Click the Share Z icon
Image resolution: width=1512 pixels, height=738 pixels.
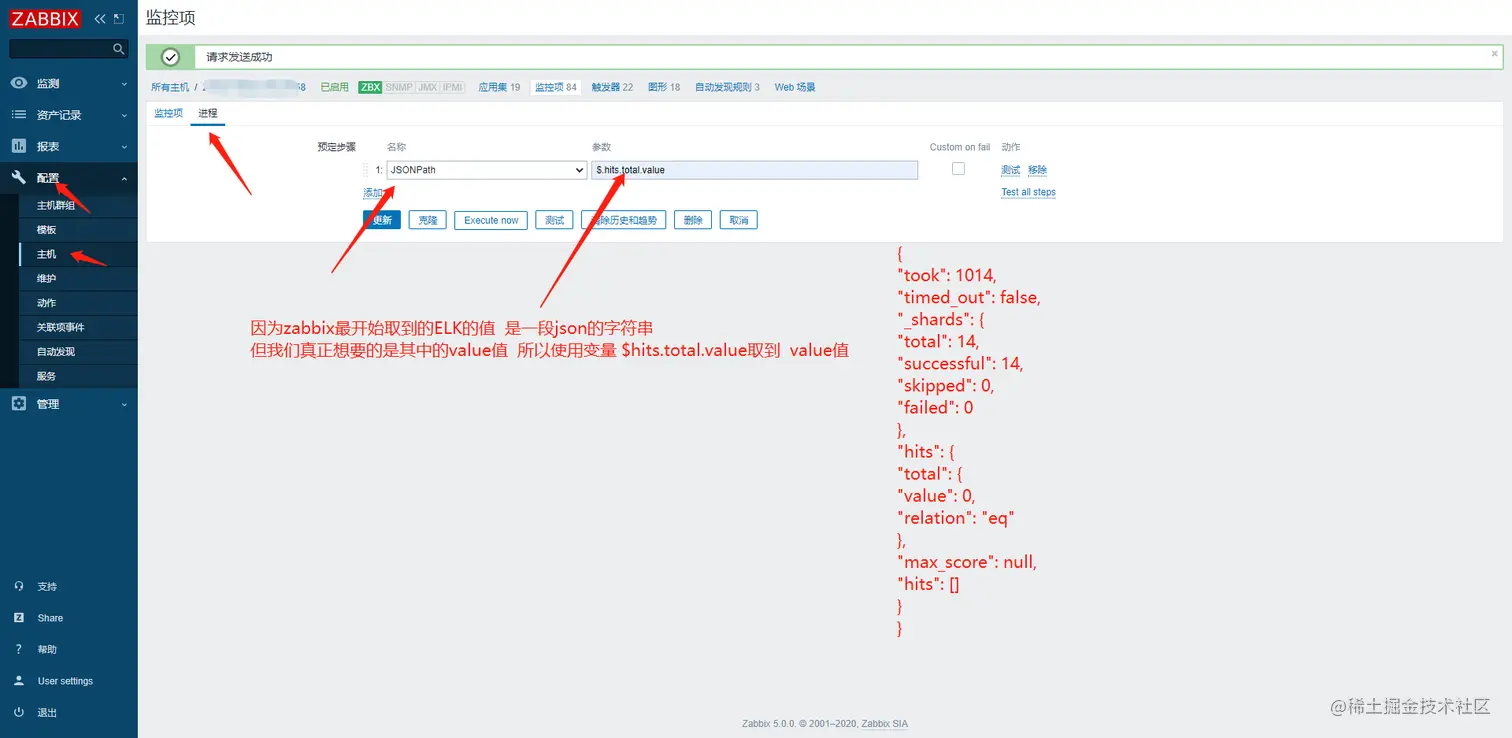pos(19,618)
